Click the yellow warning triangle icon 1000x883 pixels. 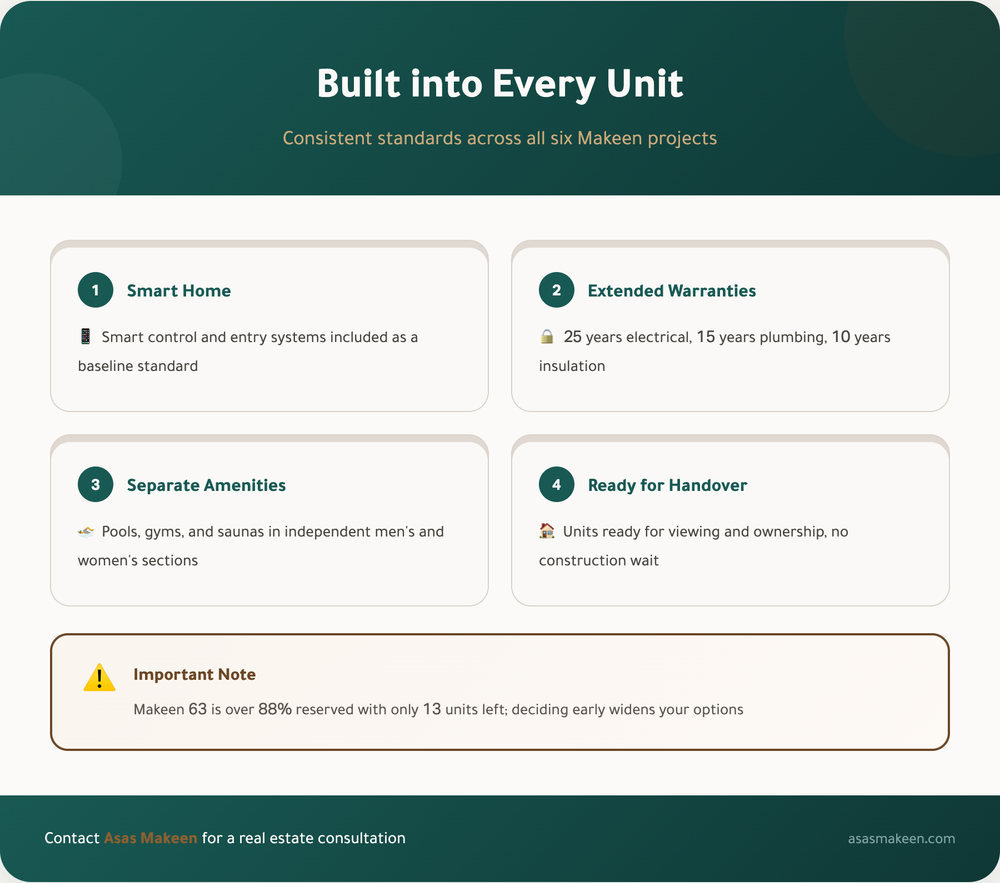pos(99,678)
